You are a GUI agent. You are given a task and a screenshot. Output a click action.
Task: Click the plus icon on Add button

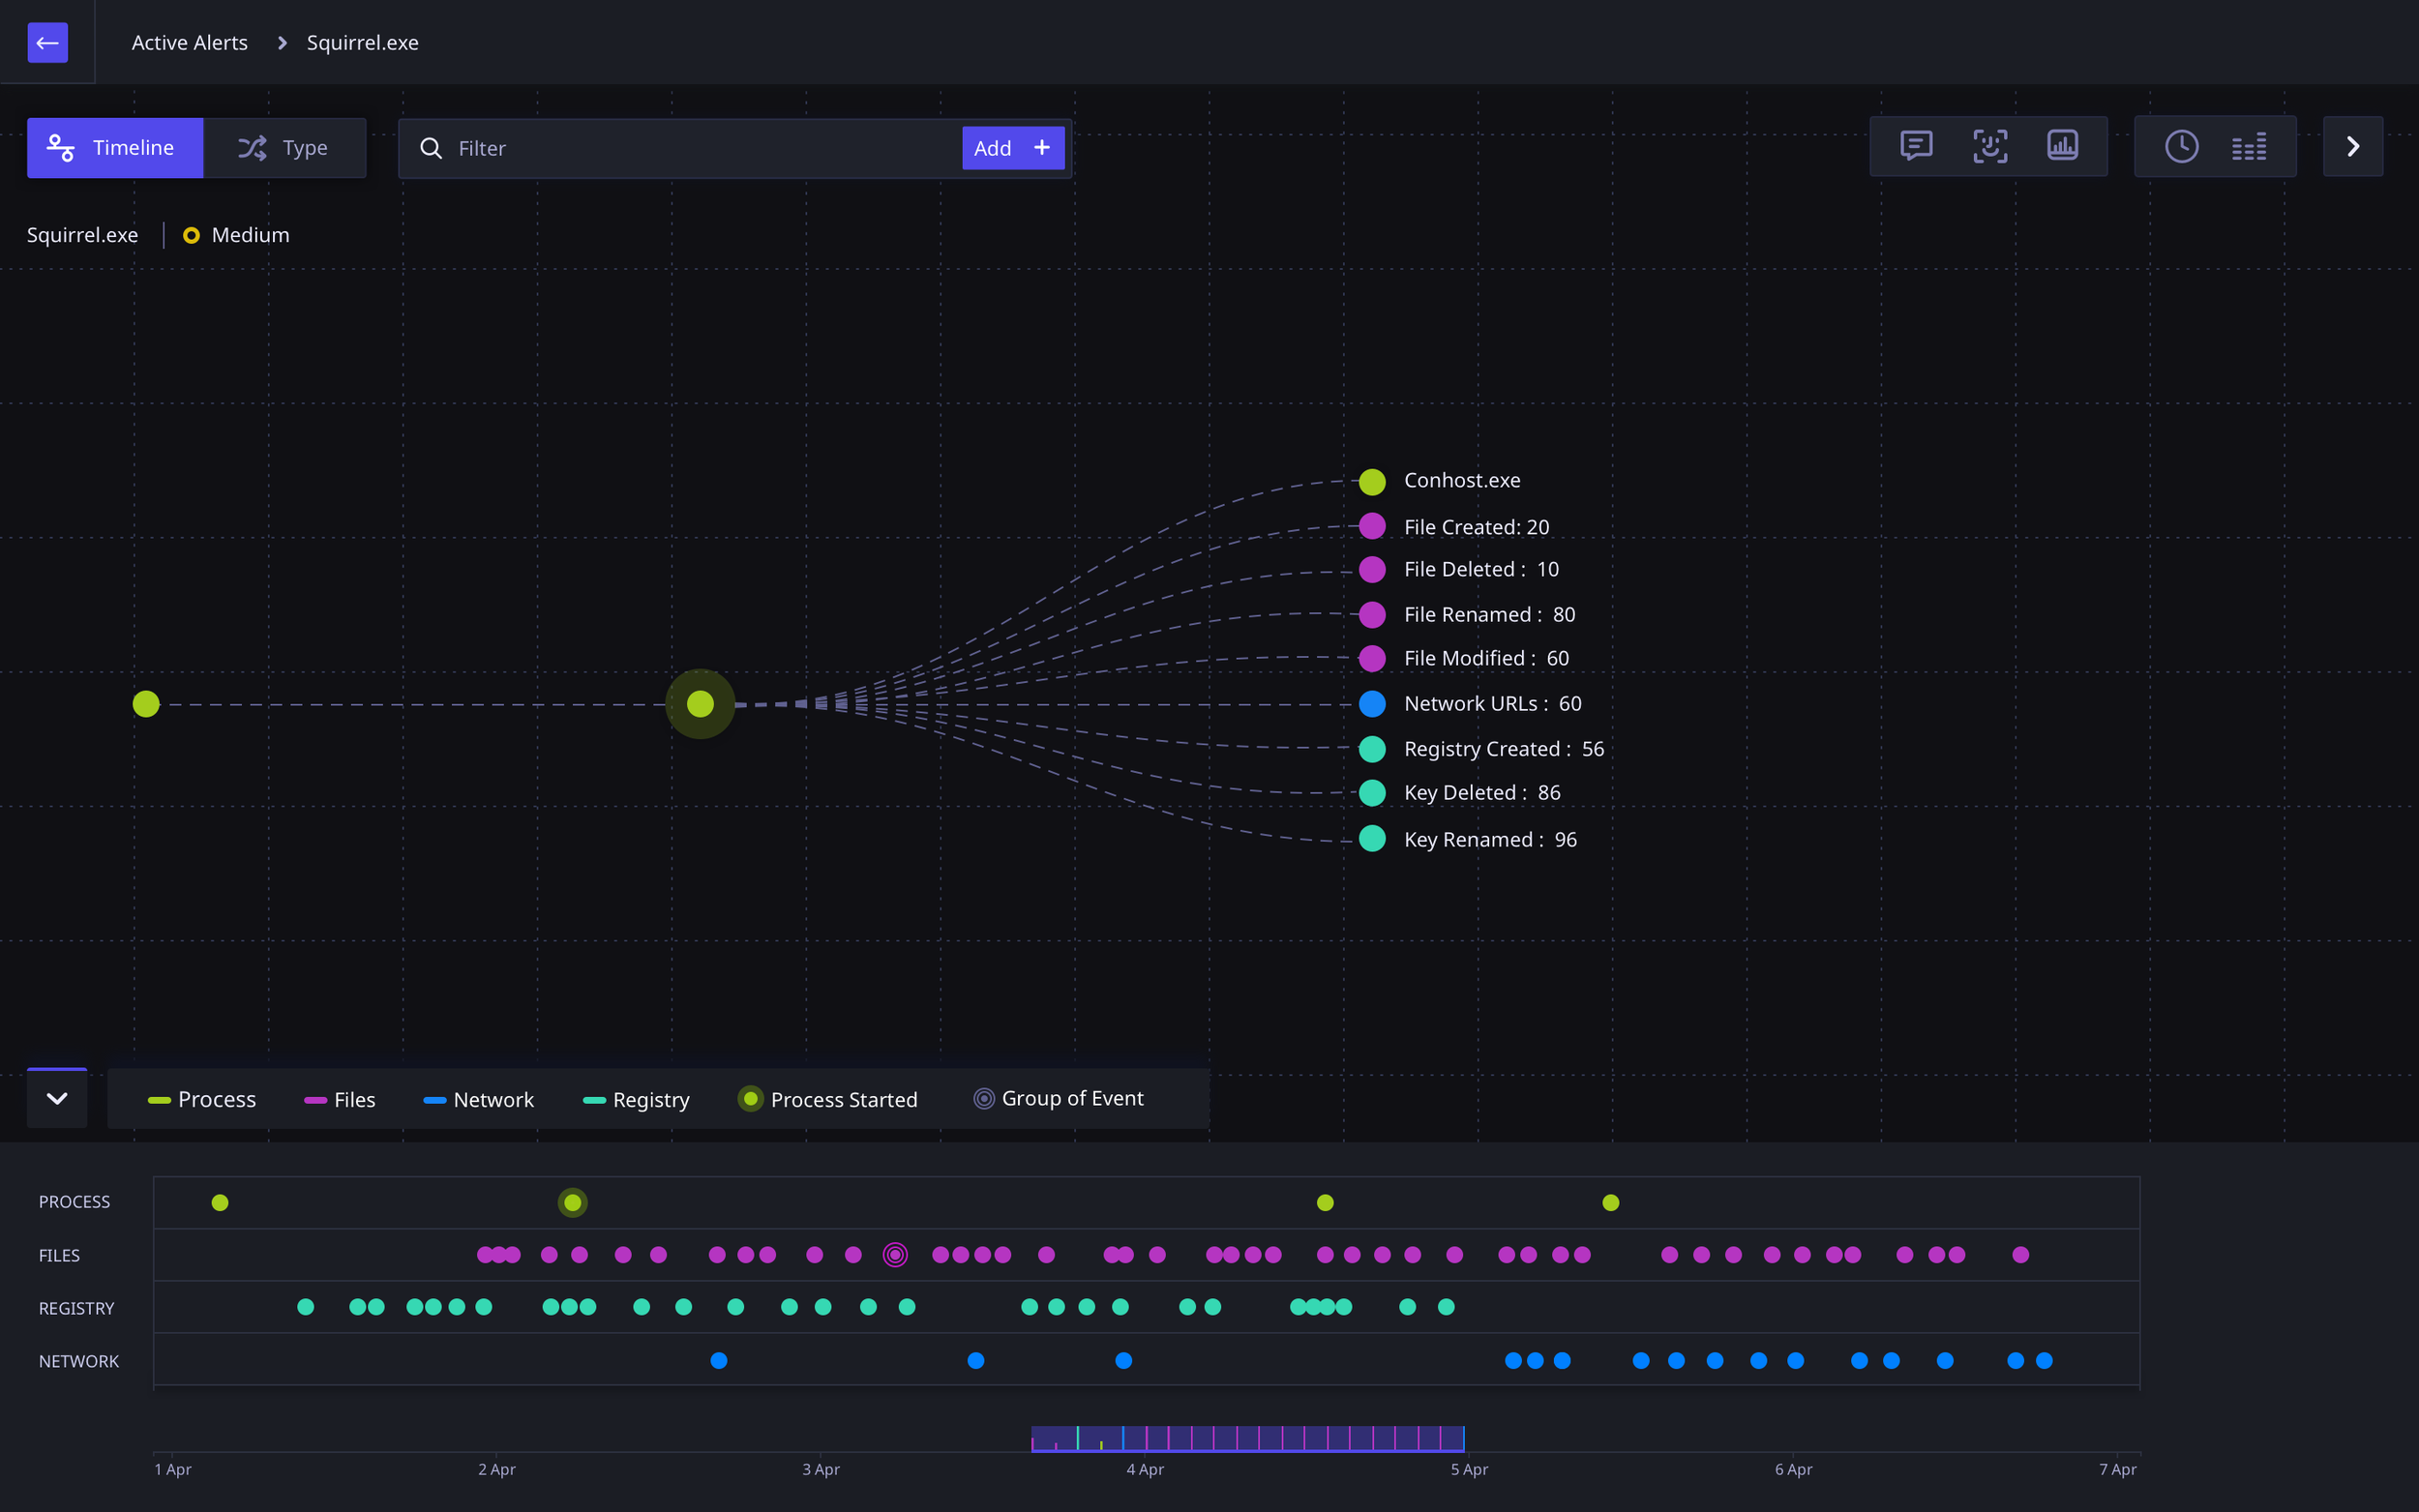[1042, 148]
